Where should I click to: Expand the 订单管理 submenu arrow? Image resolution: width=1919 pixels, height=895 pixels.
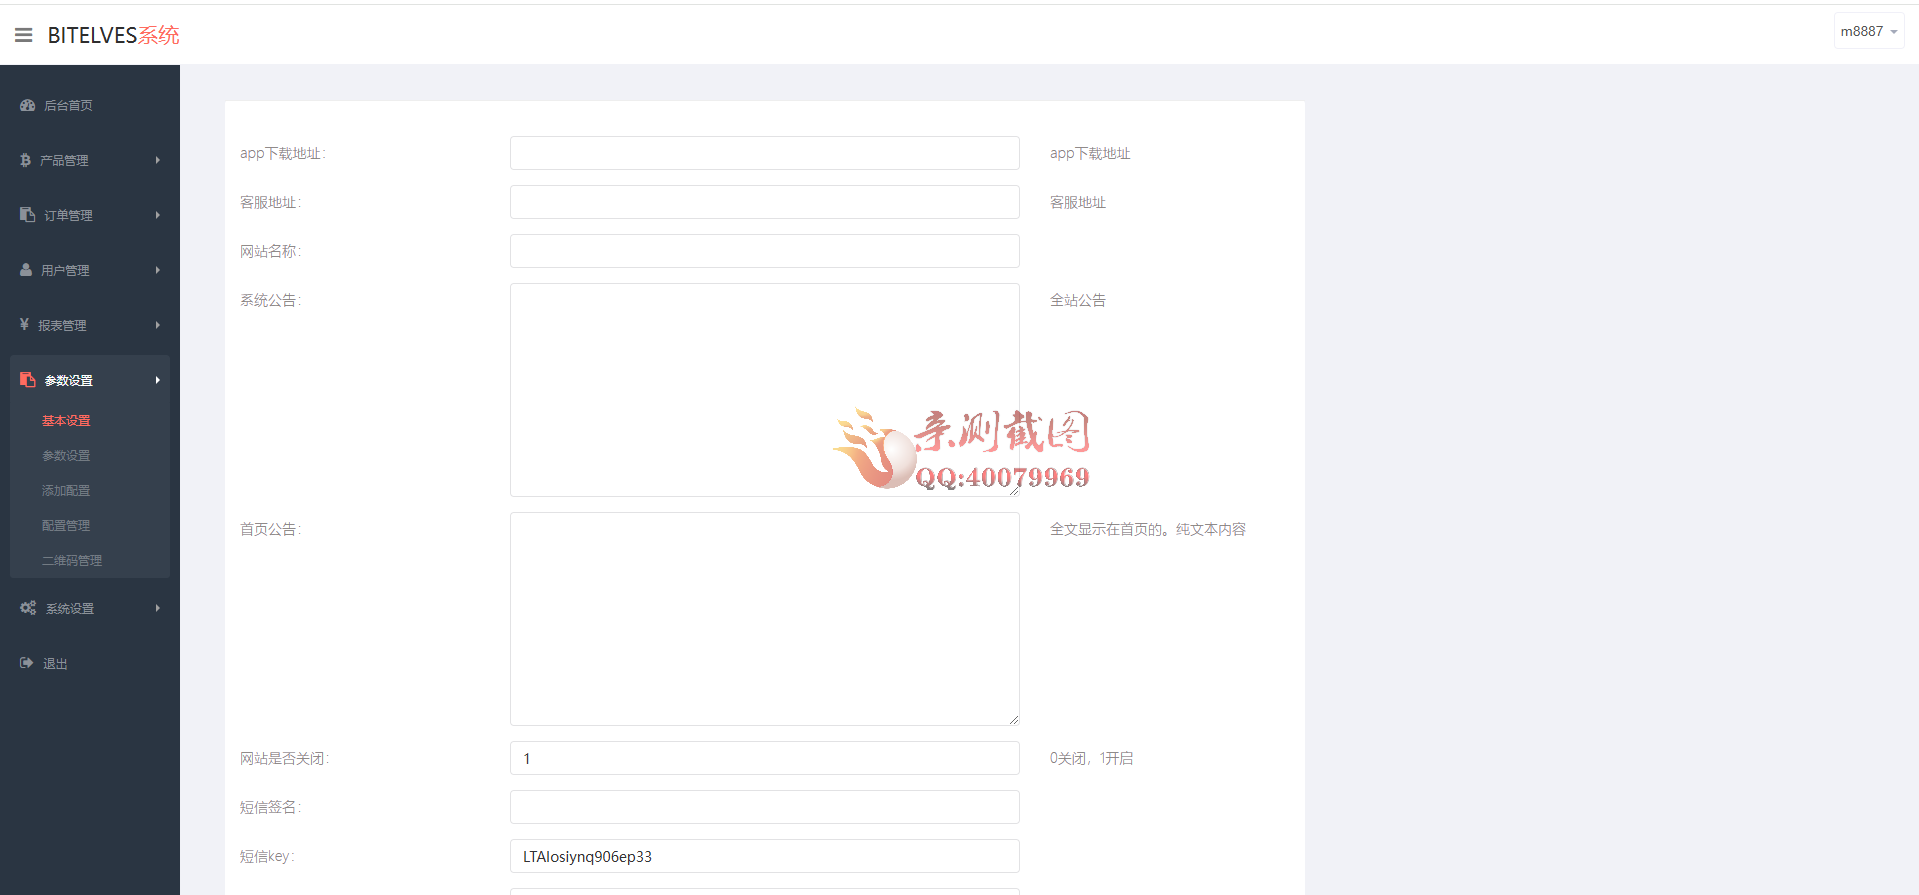tap(157, 215)
